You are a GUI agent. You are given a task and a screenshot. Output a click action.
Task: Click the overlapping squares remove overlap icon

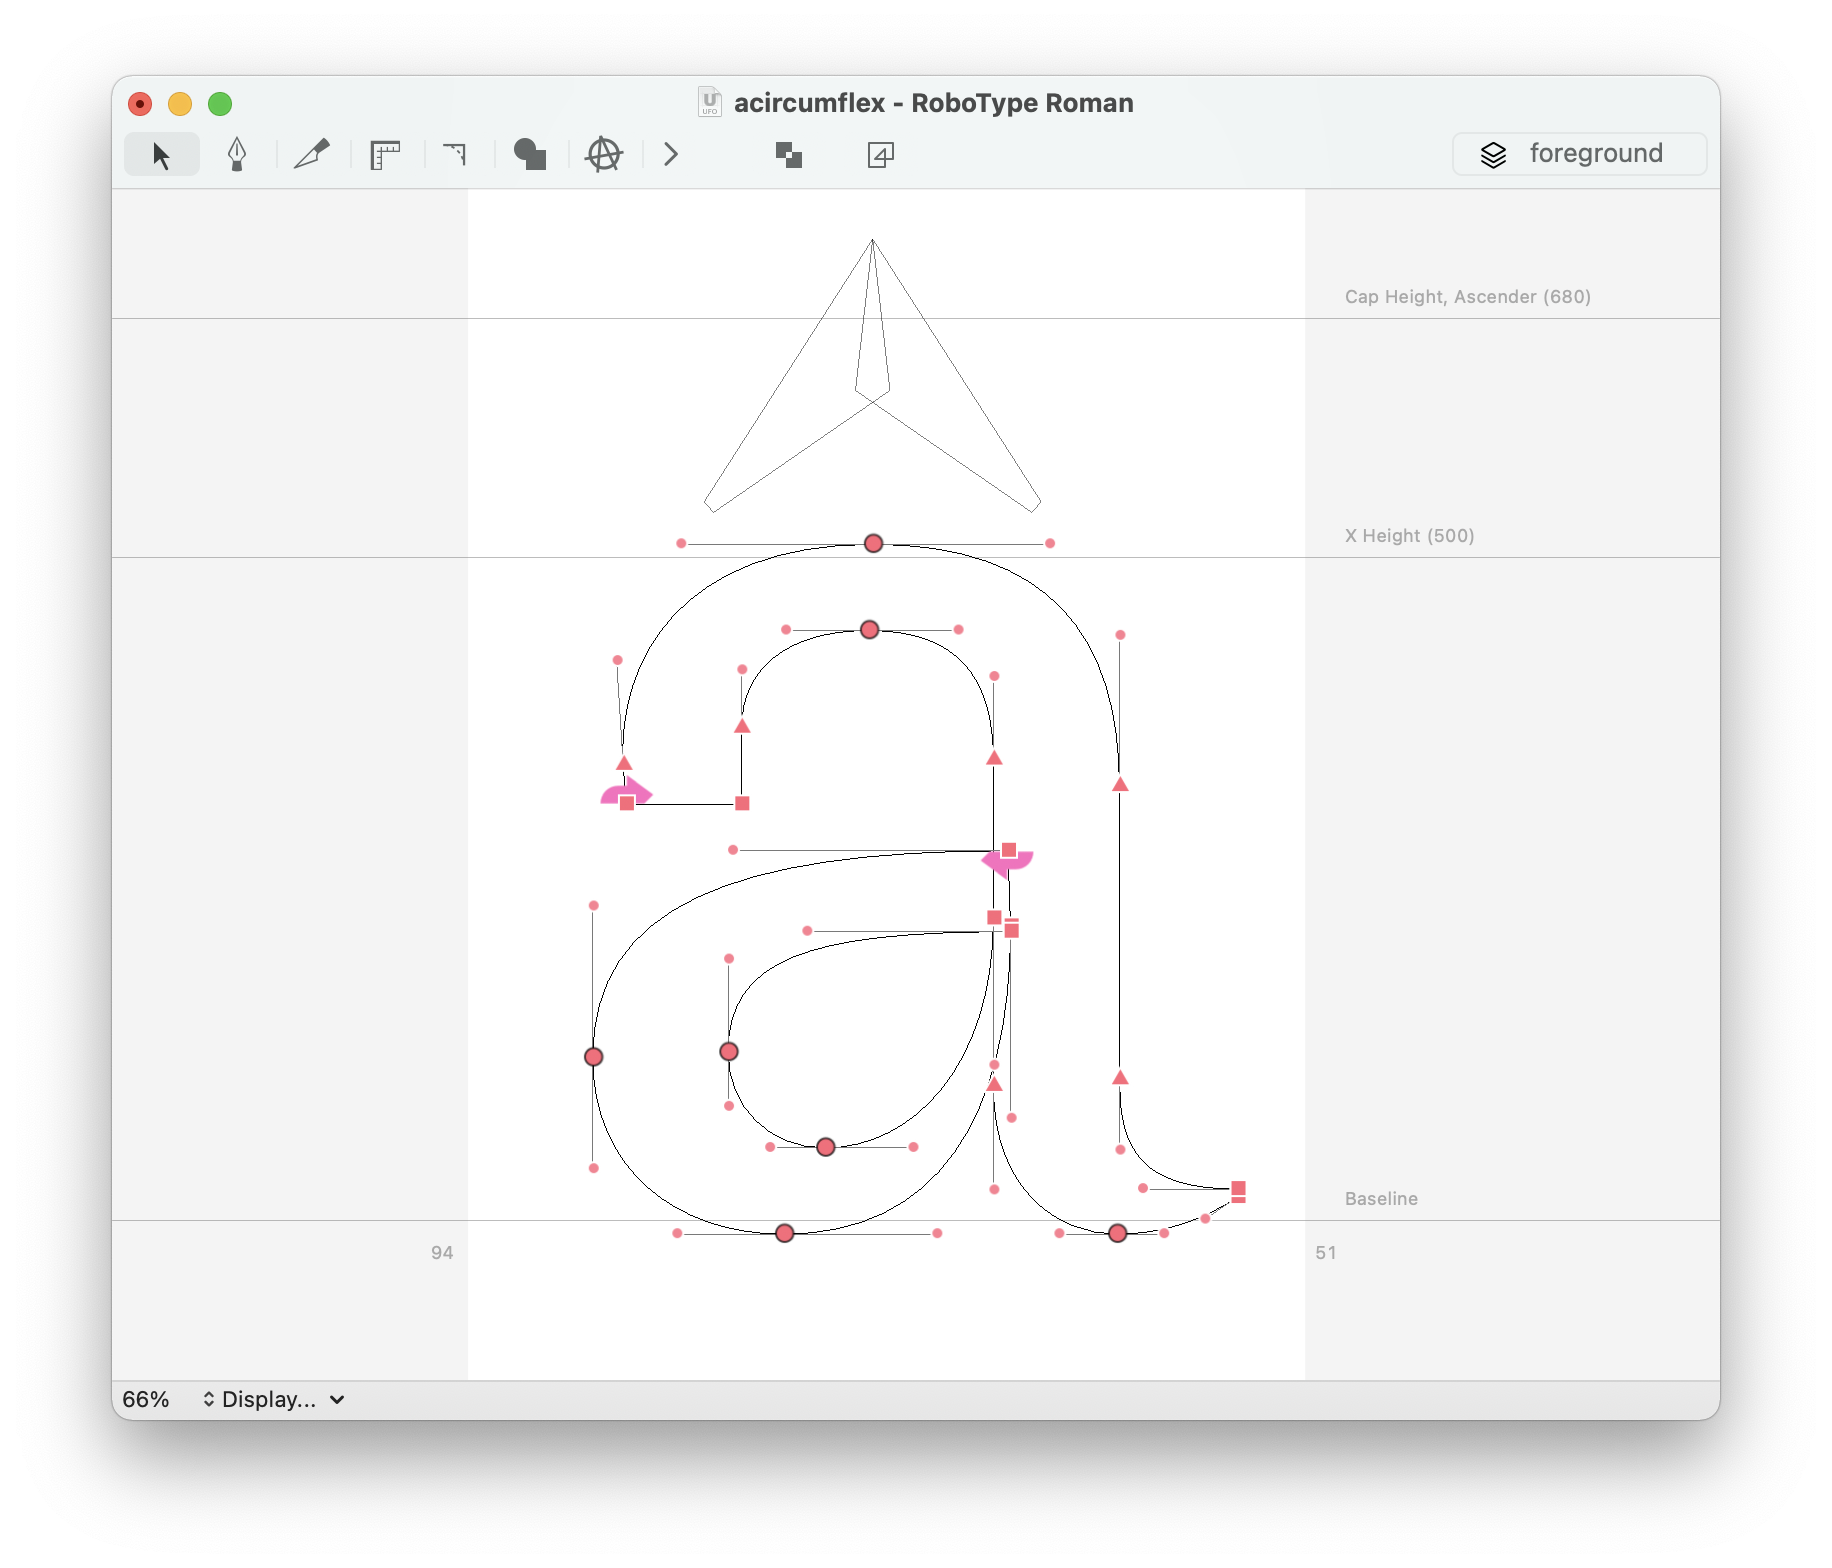(x=789, y=155)
